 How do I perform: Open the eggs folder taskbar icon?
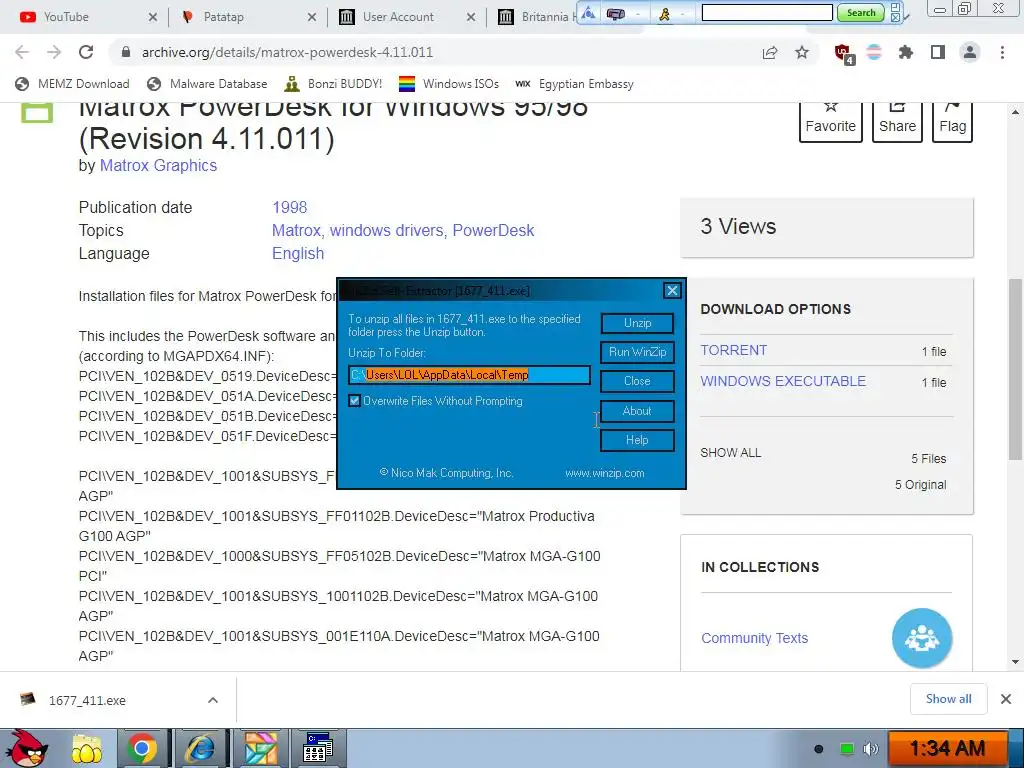pyautogui.click(x=87, y=749)
